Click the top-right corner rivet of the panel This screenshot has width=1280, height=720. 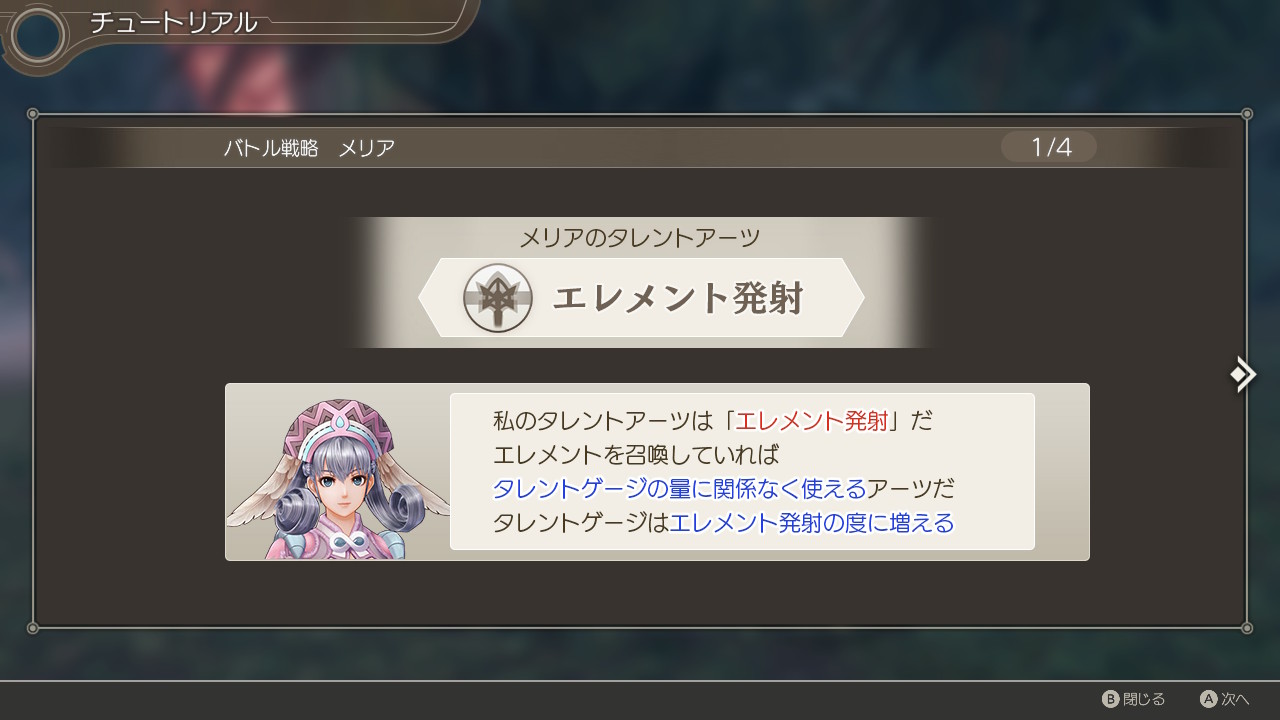(1246, 114)
